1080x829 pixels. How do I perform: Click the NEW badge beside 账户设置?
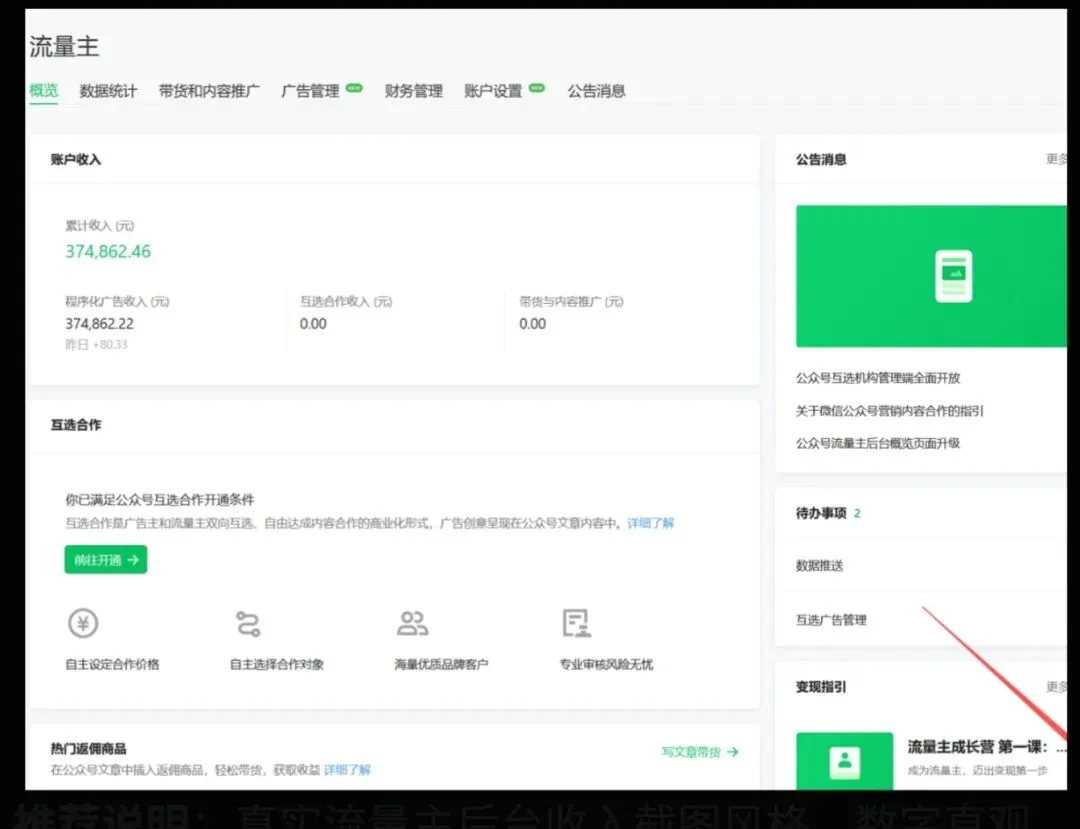pos(537,87)
